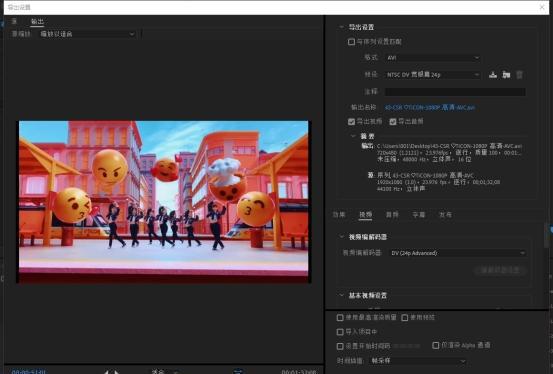
Task: Collapse the summary section arrow
Action: coord(353,136)
